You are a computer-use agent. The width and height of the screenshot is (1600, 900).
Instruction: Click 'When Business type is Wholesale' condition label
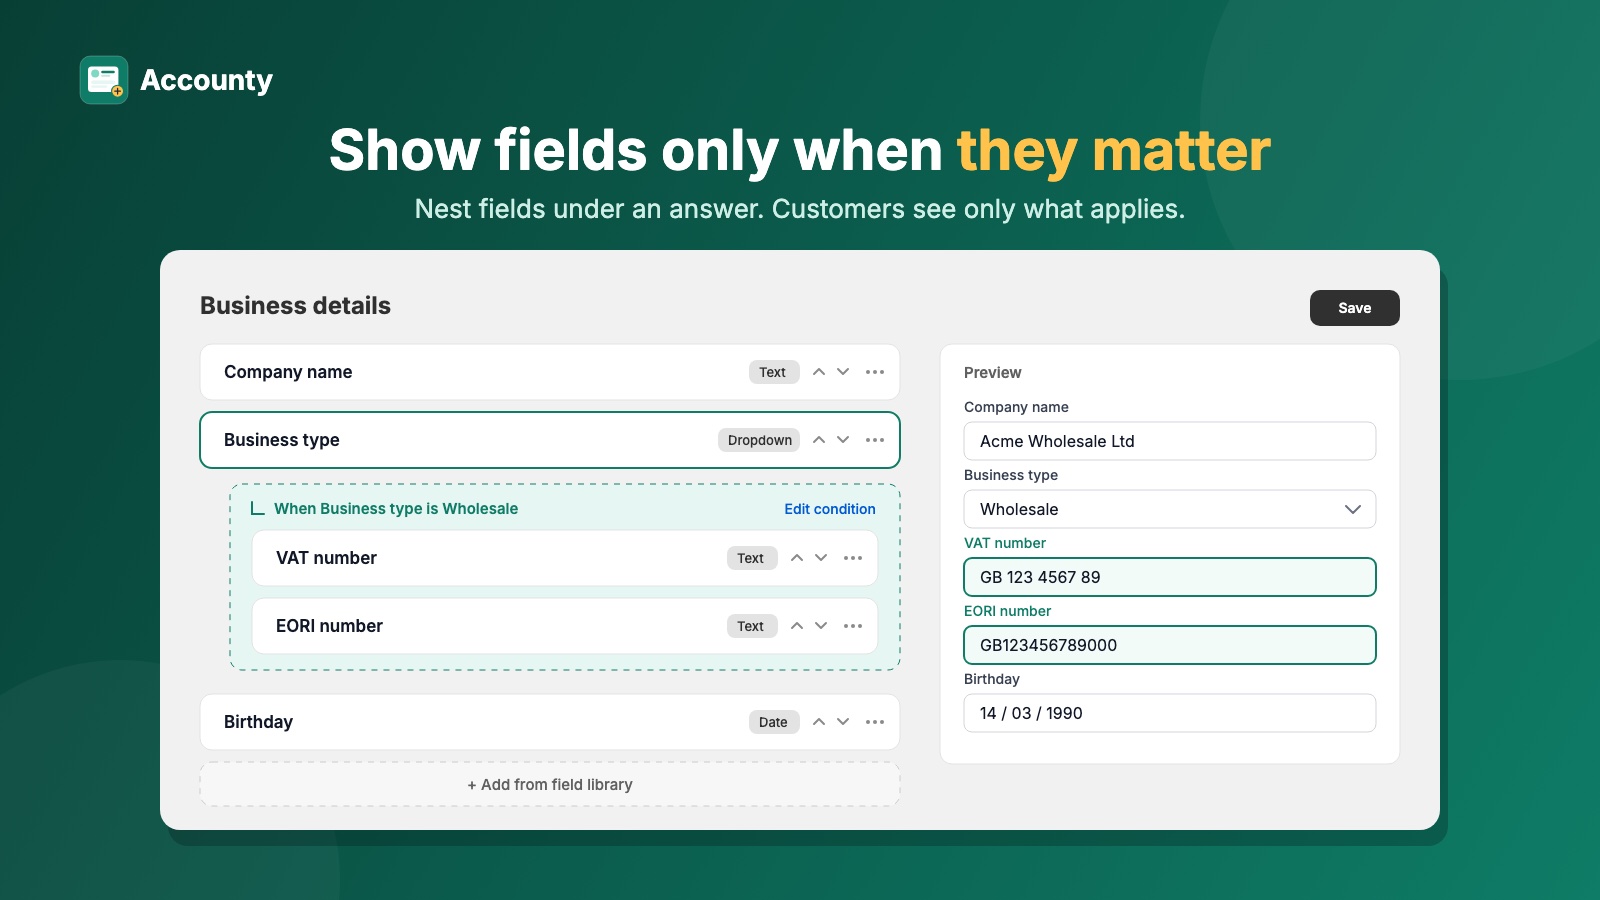[396, 509]
